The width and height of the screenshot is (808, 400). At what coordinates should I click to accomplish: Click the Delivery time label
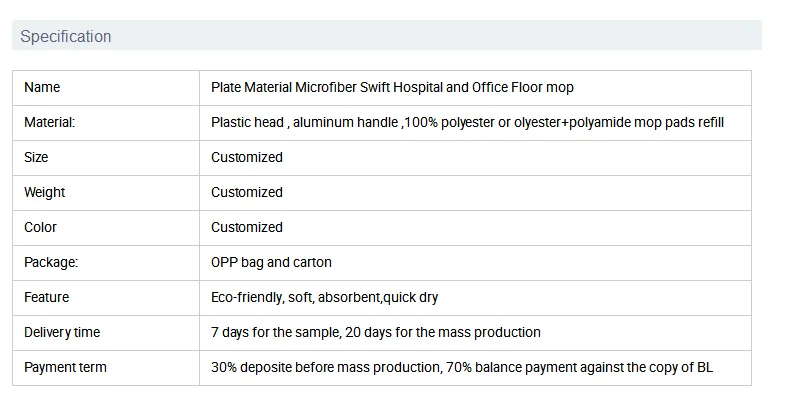62,332
